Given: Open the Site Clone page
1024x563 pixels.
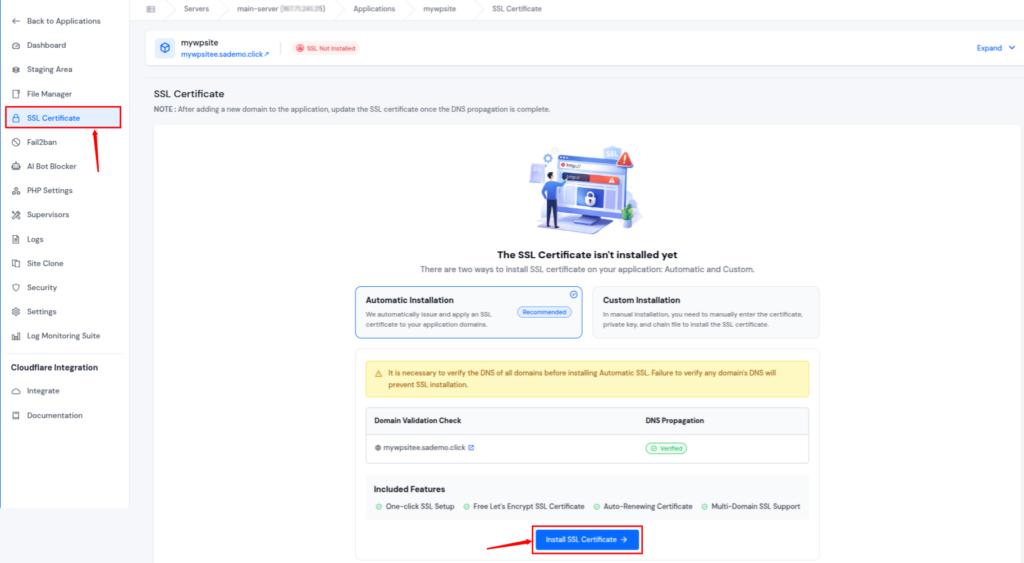Looking at the screenshot, I should pos(44,263).
